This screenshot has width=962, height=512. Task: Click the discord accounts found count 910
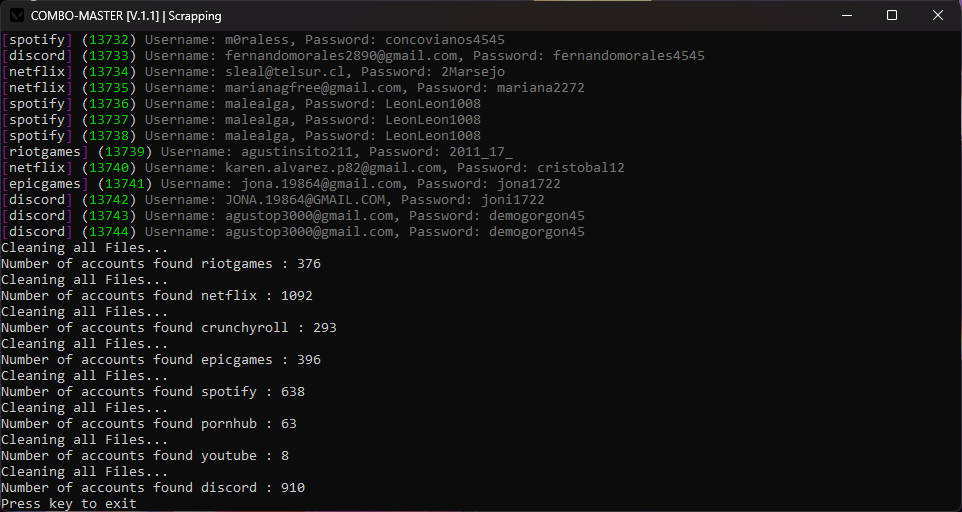coord(293,487)
